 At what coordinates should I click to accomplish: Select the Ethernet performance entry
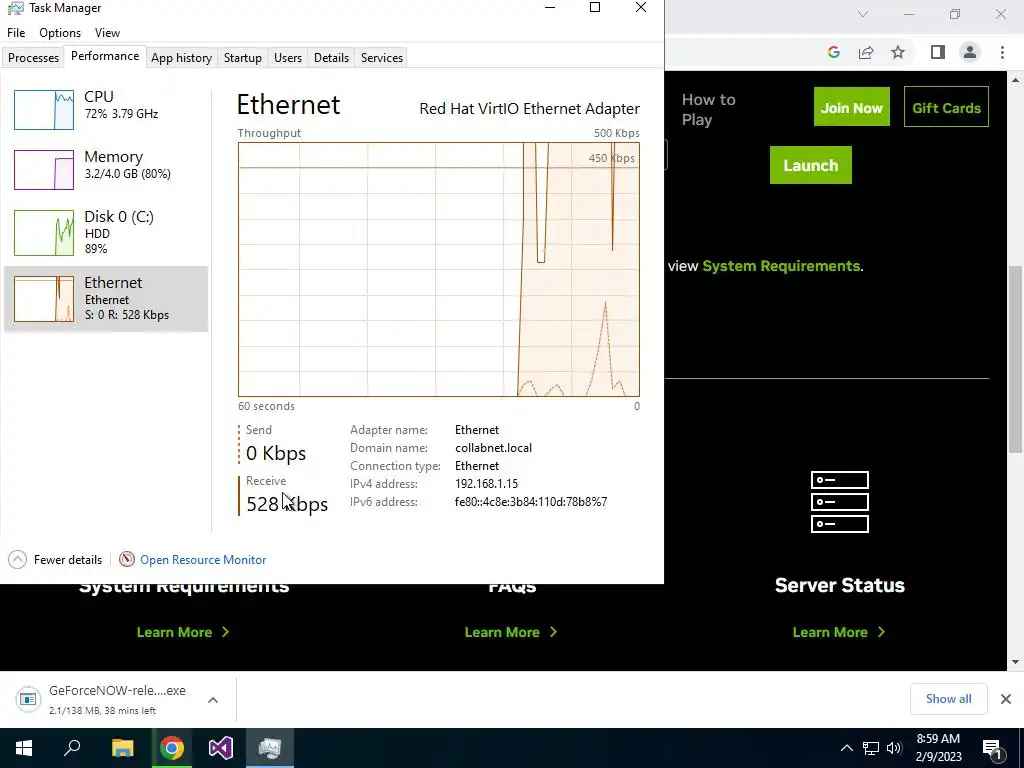click(x=106, y=298)
